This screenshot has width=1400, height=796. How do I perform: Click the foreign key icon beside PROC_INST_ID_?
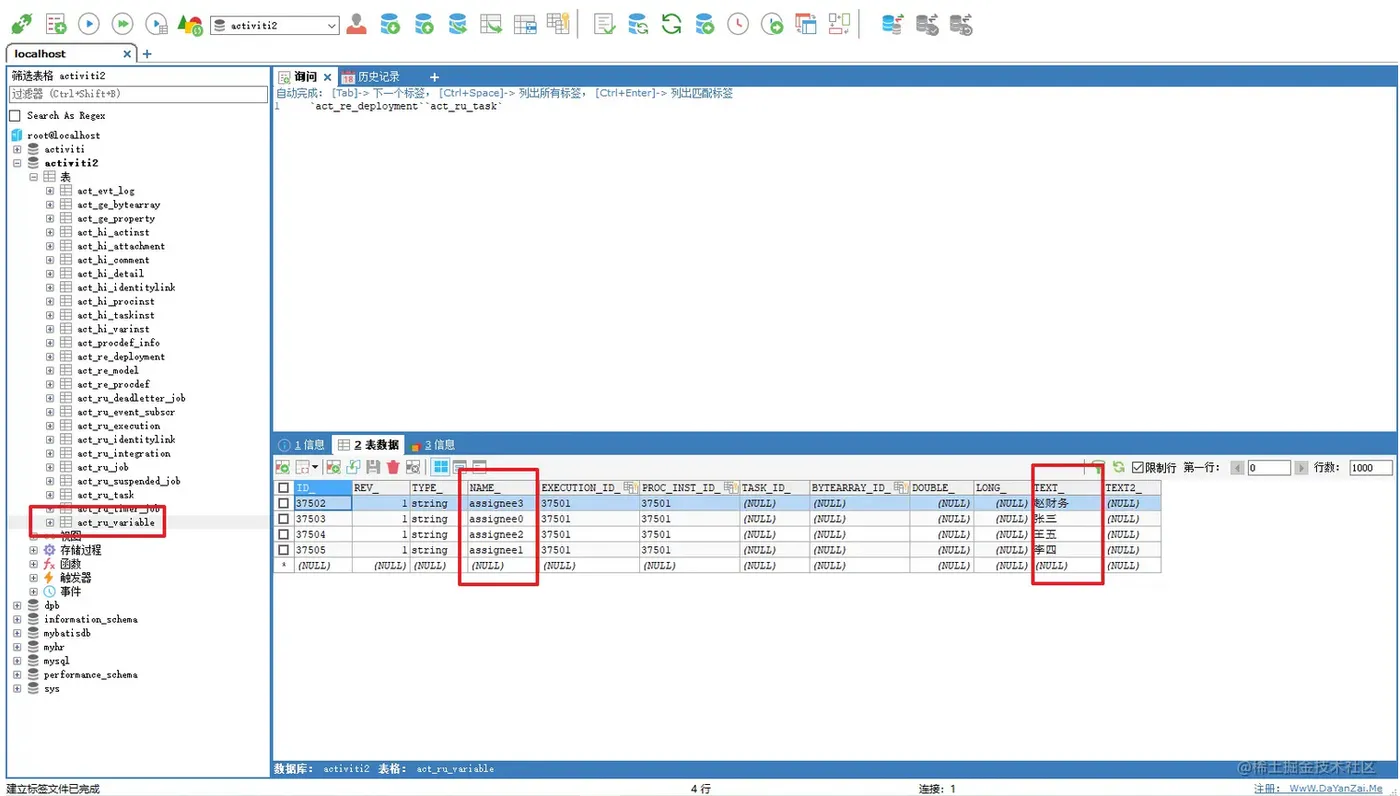730,488
